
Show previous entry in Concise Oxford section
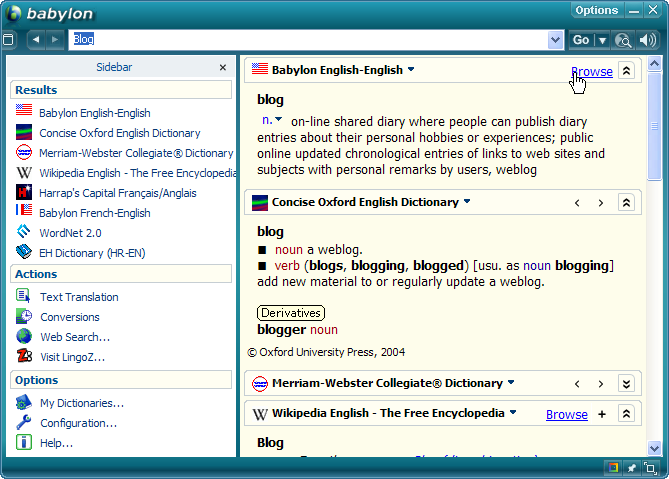click(577, 203)
